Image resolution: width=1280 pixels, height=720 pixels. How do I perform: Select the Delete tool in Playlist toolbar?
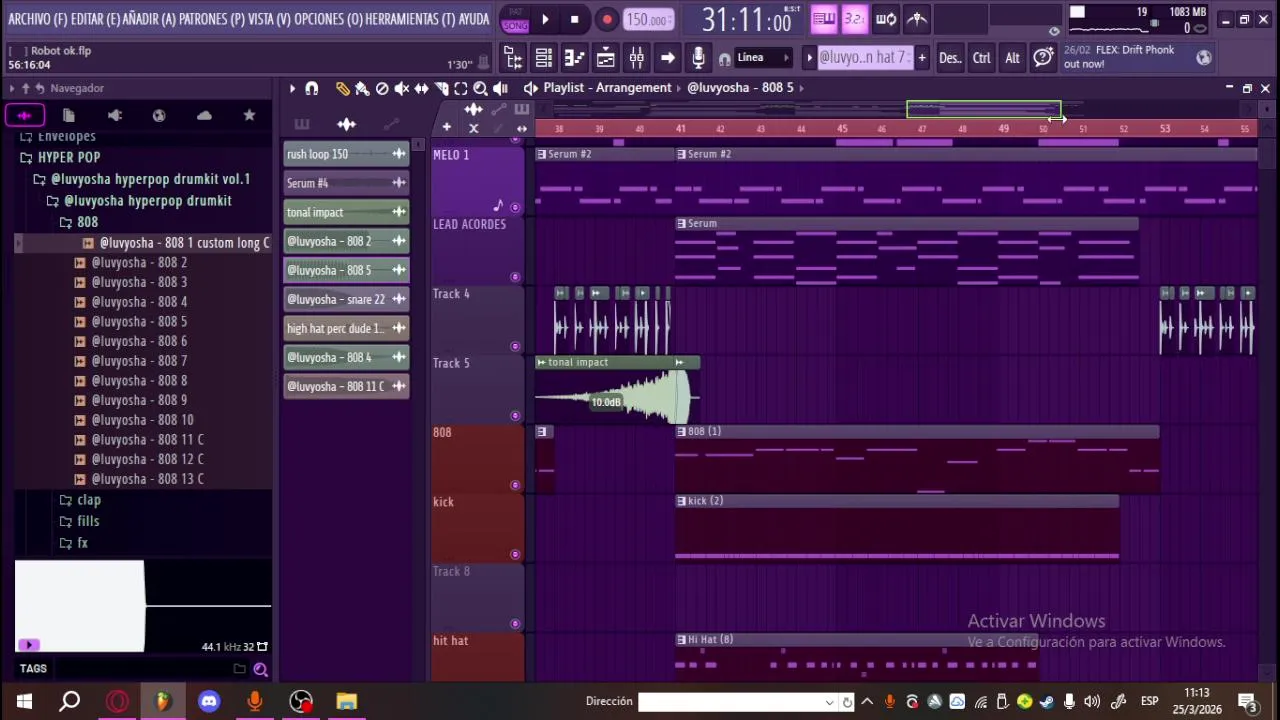[382, 88]
